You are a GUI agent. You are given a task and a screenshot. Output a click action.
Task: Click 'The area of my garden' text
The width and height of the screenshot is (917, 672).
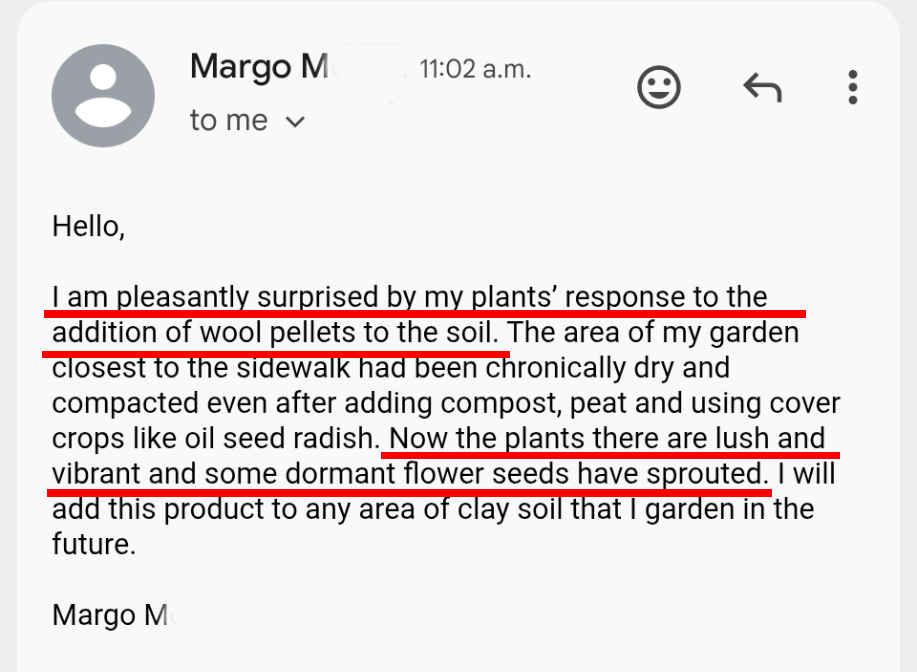click(x=653, y=332)
